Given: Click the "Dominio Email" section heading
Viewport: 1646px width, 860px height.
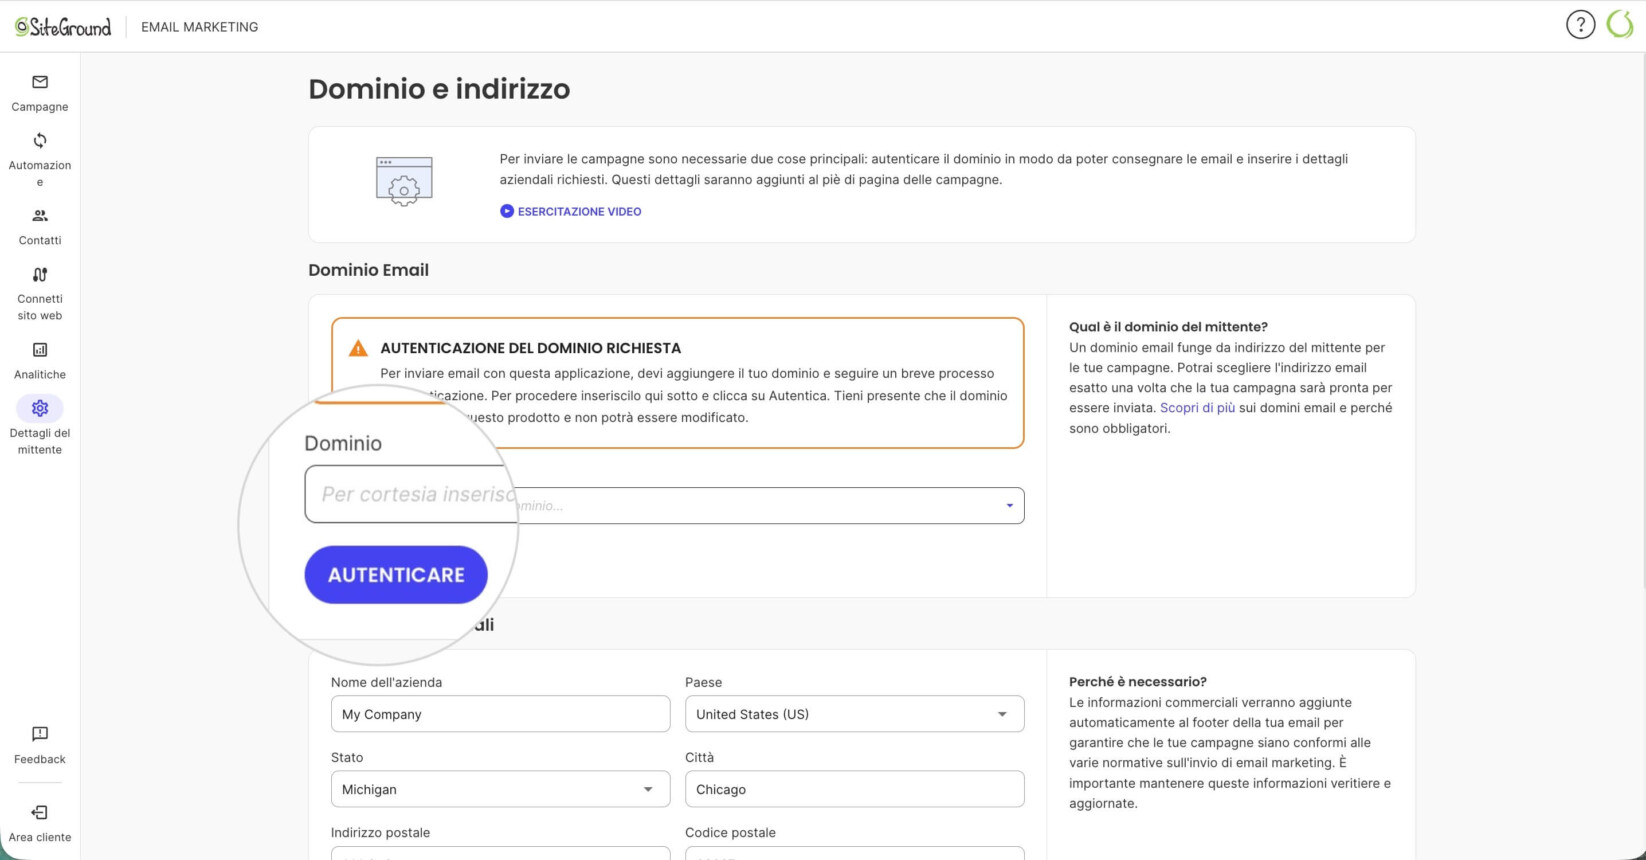Looking at the screenshot, I should point(368,270).
